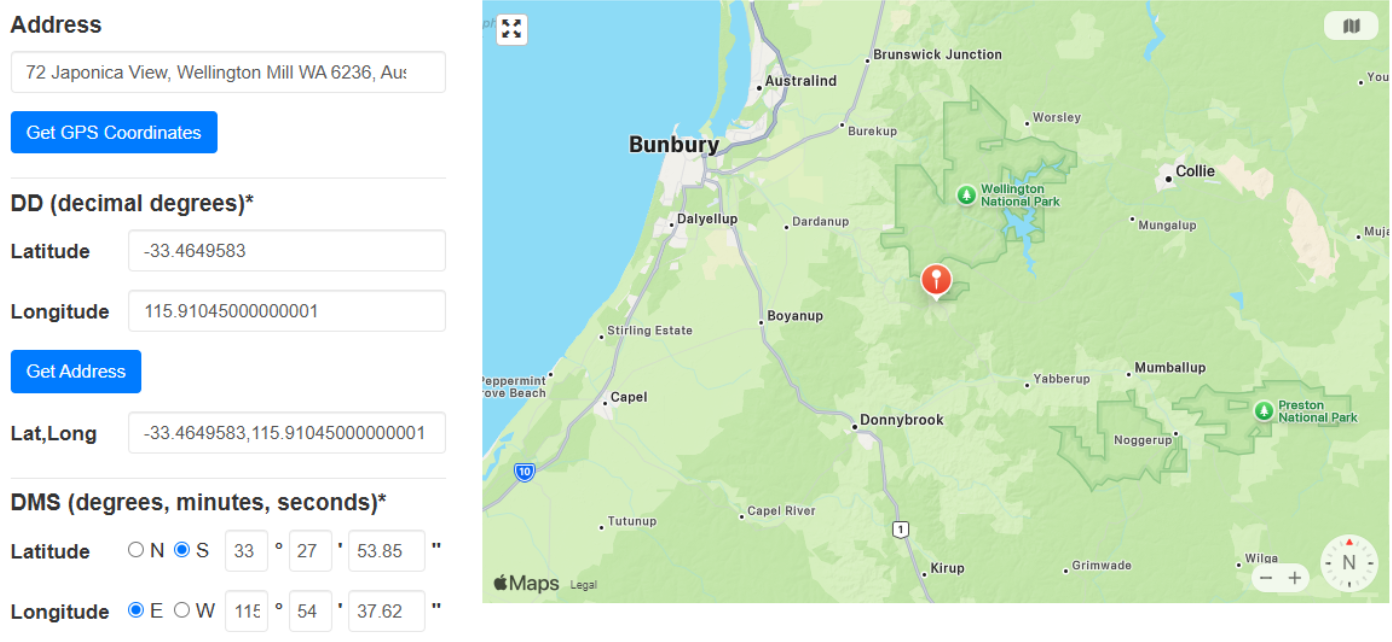Open the Legal link on map
This screenshot has width=1392, height=642.
[583, 585]
